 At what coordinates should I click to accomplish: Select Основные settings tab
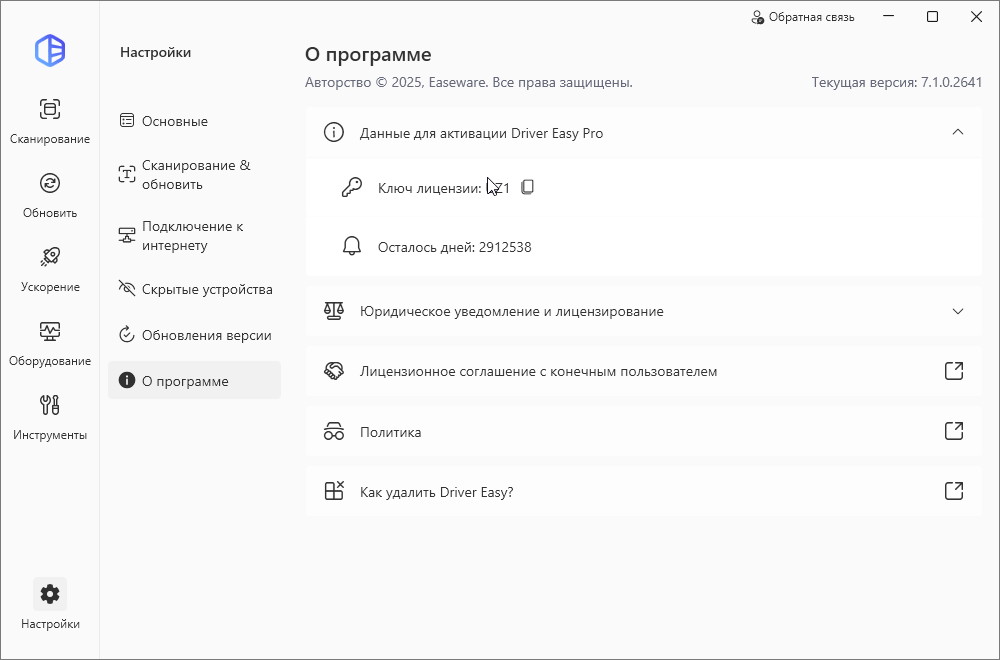[x=175, y=121]
